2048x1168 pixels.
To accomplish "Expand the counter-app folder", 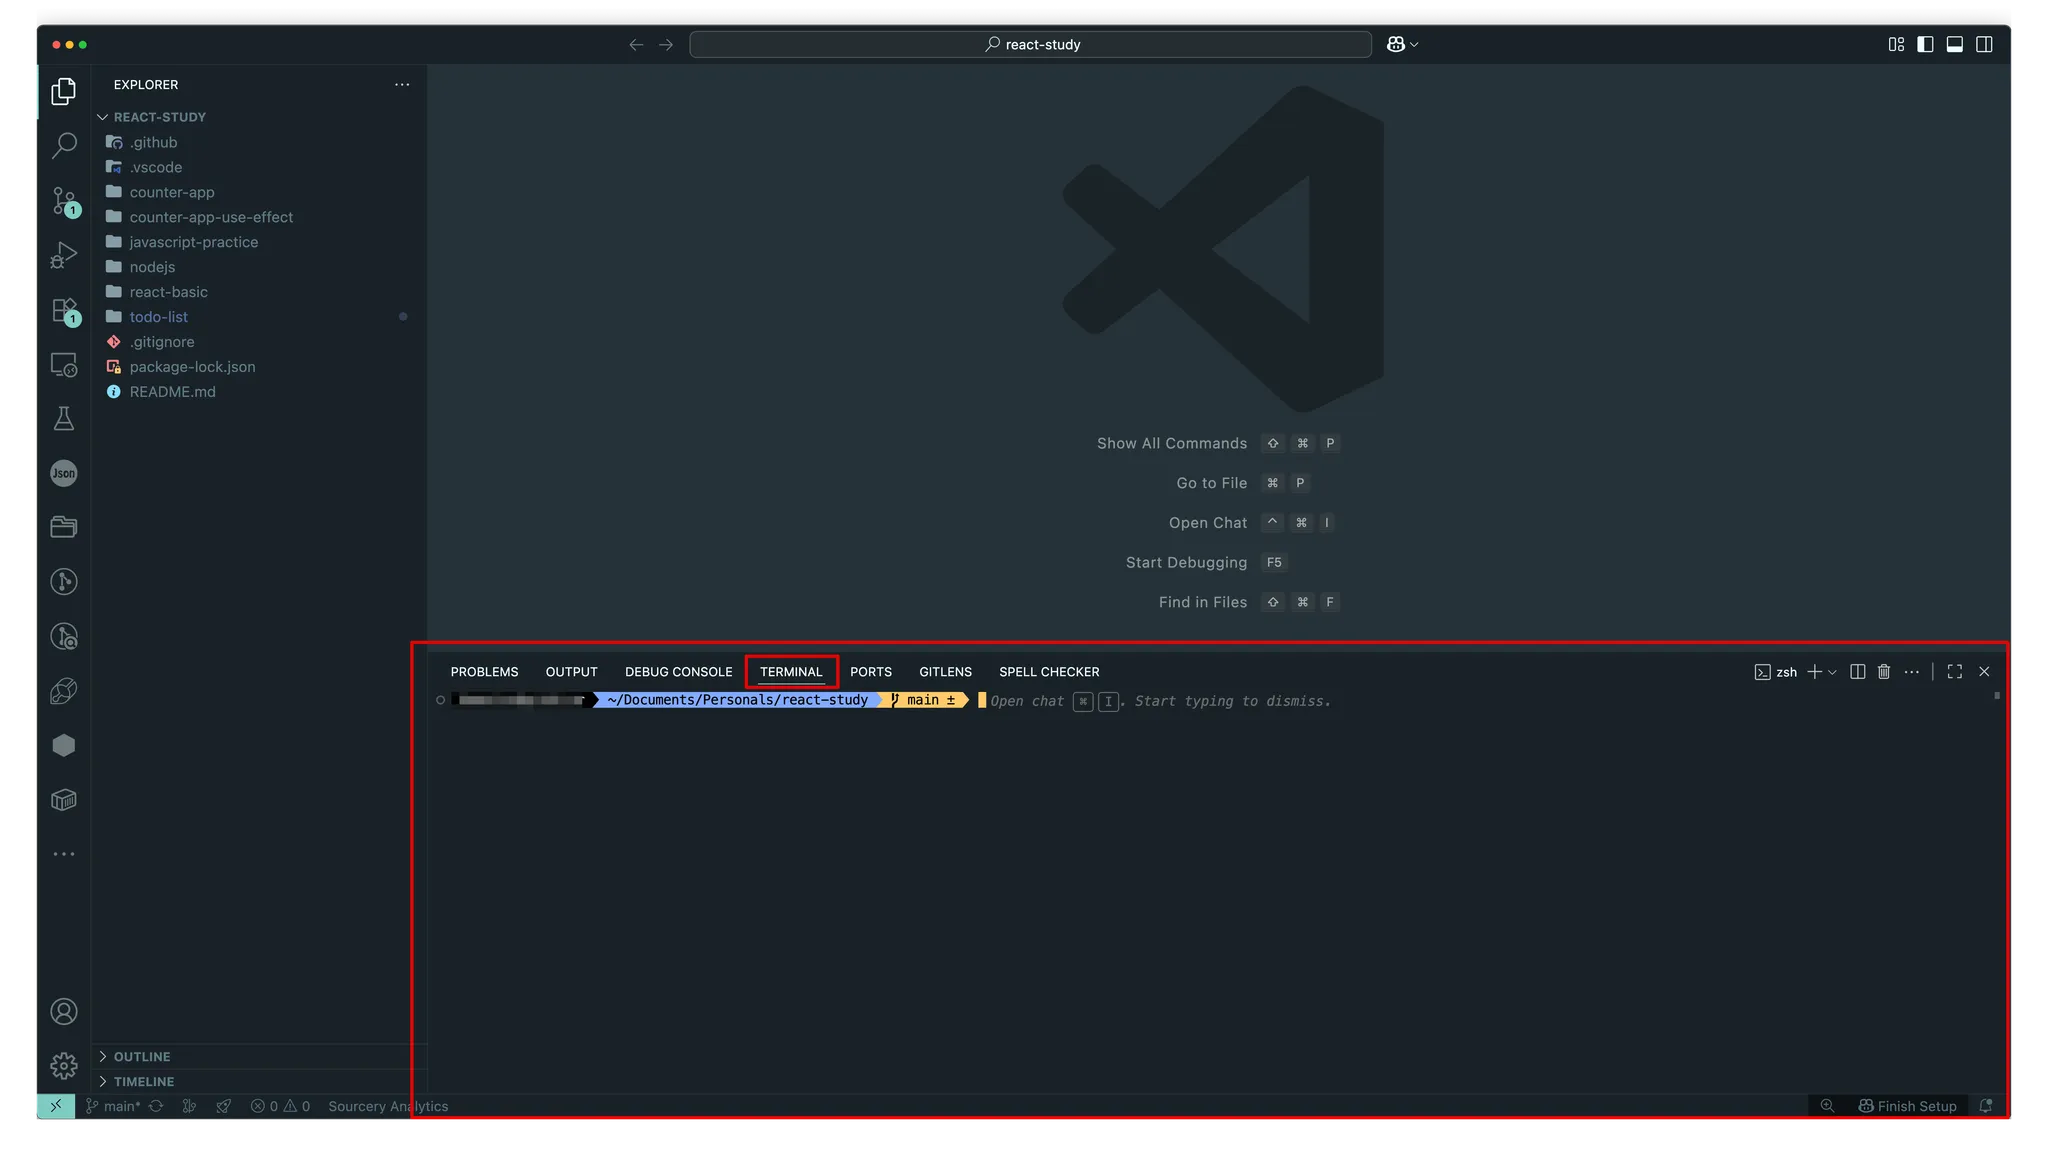I will [171, 192].
